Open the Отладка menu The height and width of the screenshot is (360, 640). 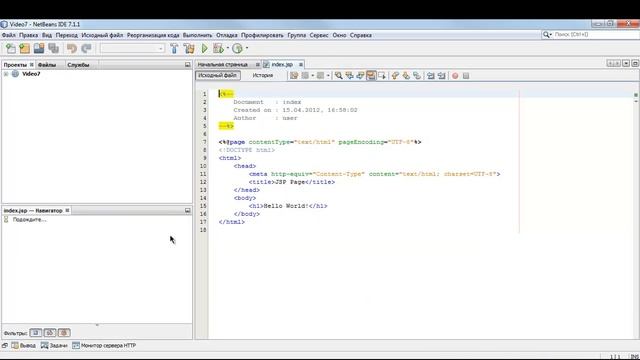(227, 35)
